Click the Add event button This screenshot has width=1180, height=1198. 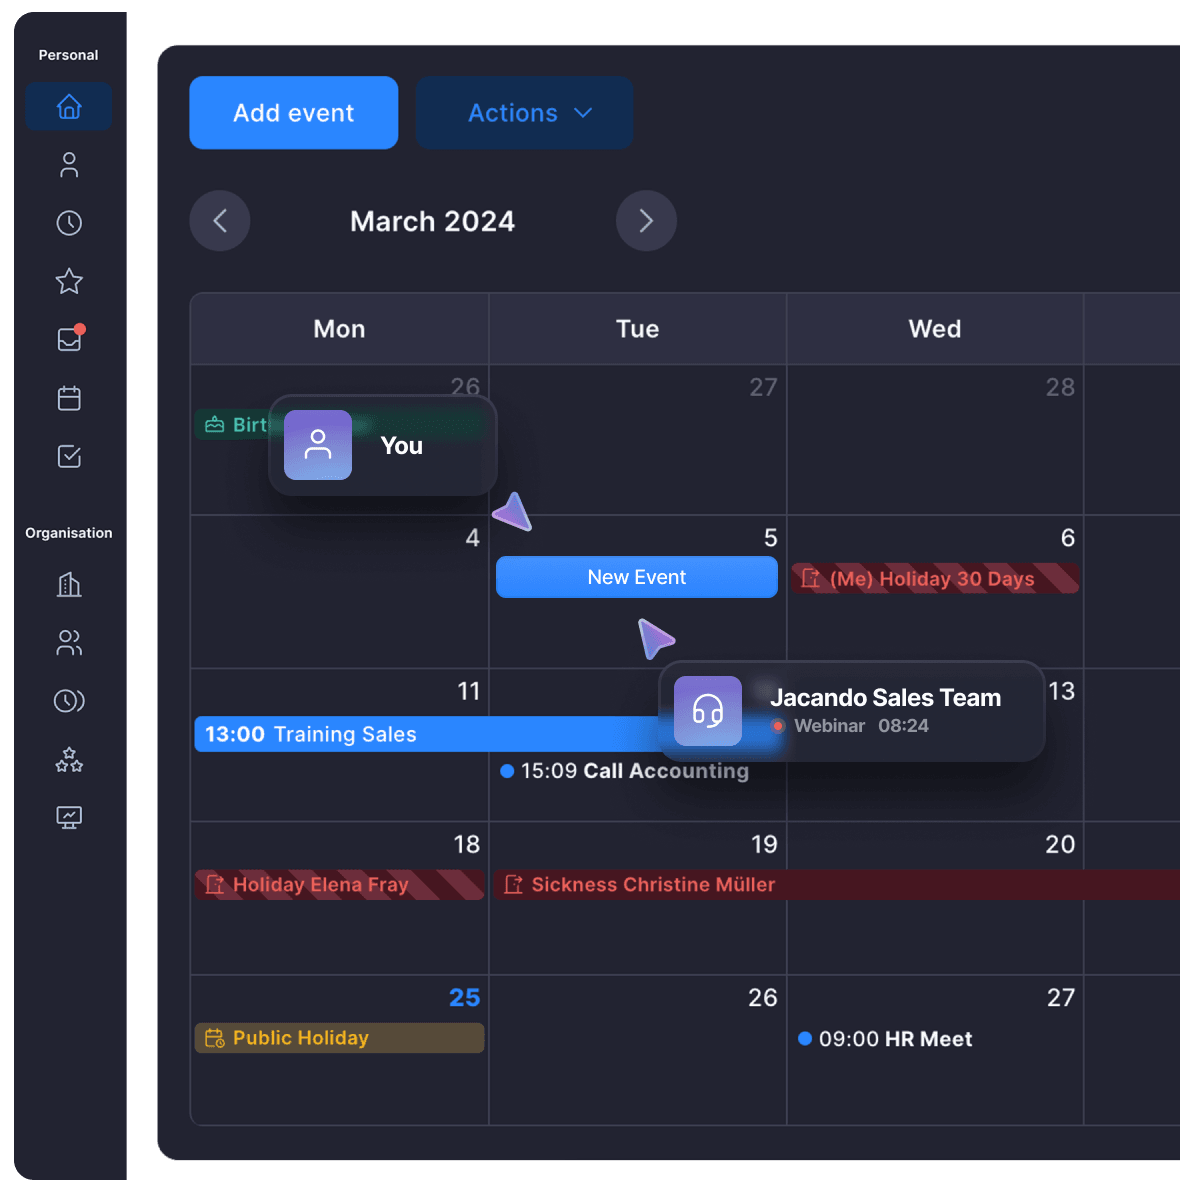[x=293, y=112]
